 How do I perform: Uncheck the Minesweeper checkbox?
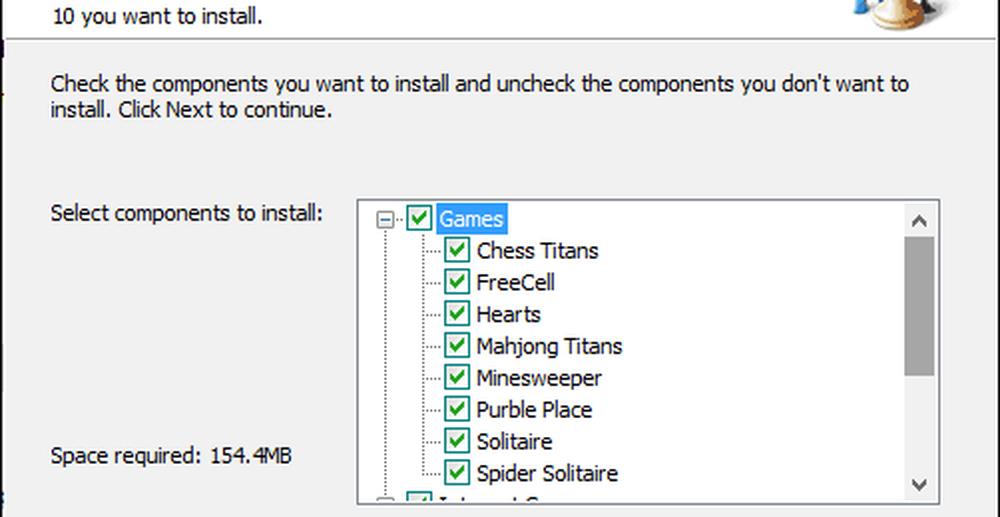point(457,378)
